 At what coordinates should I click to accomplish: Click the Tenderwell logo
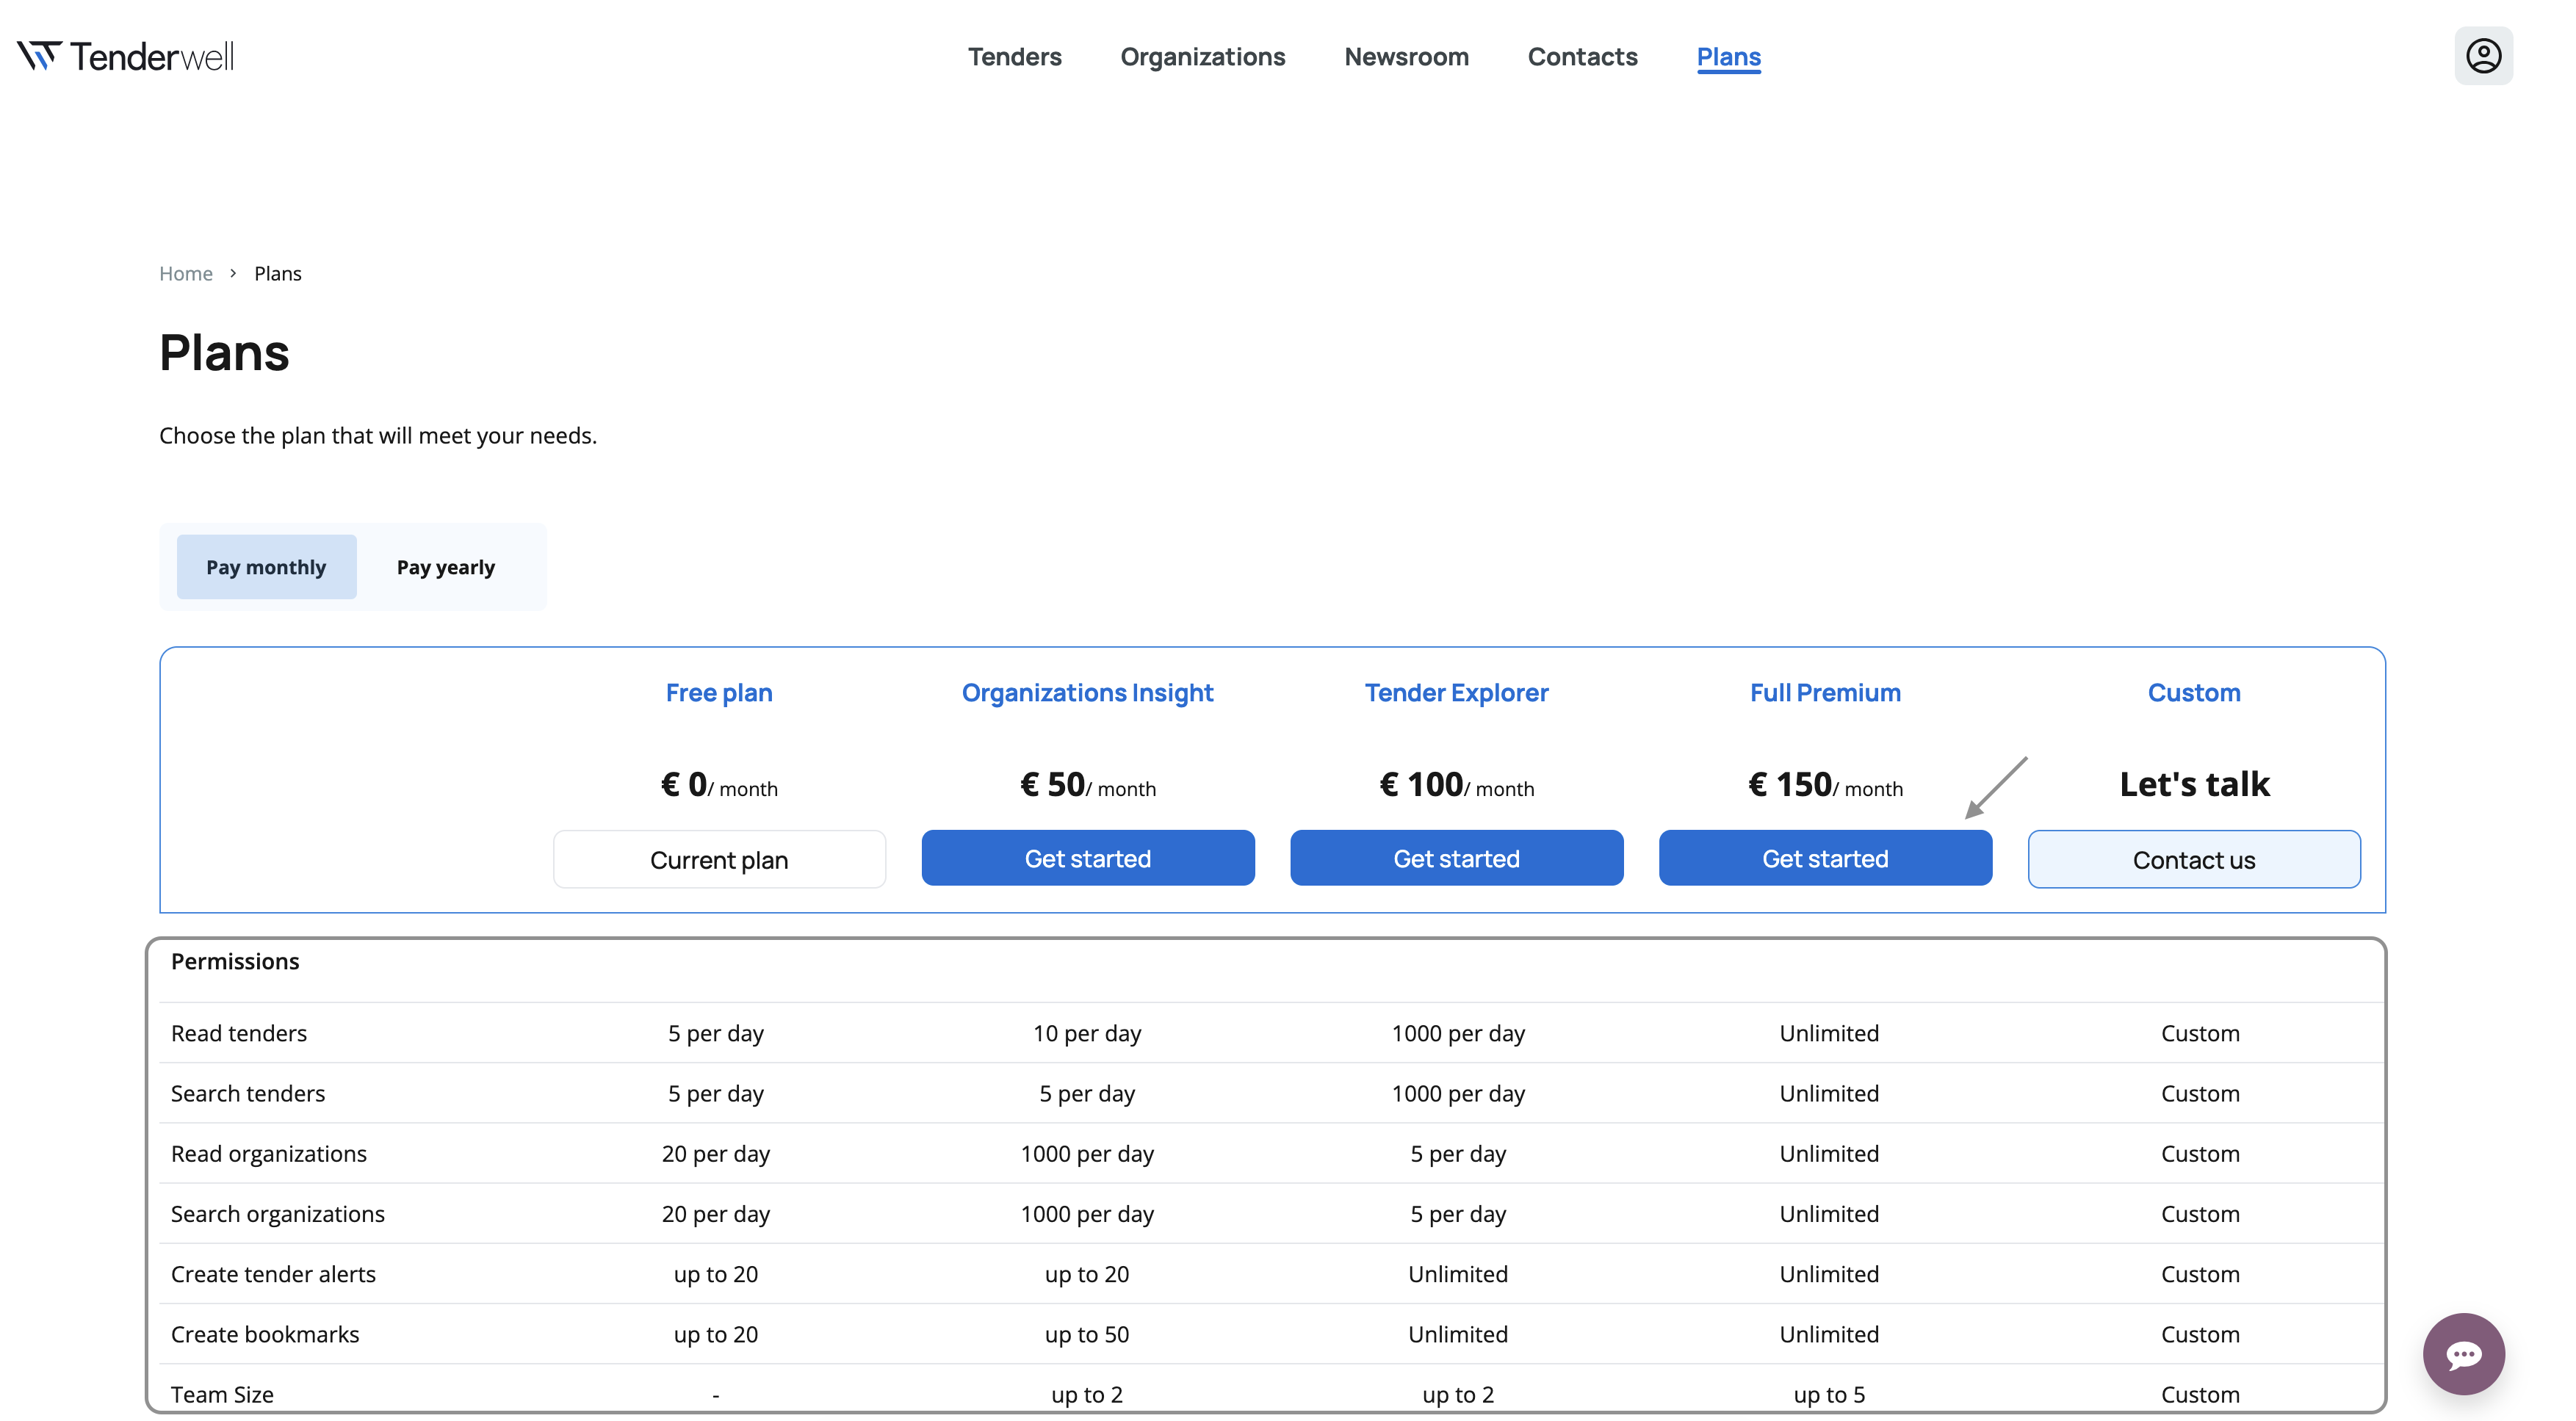coord(126,56)
